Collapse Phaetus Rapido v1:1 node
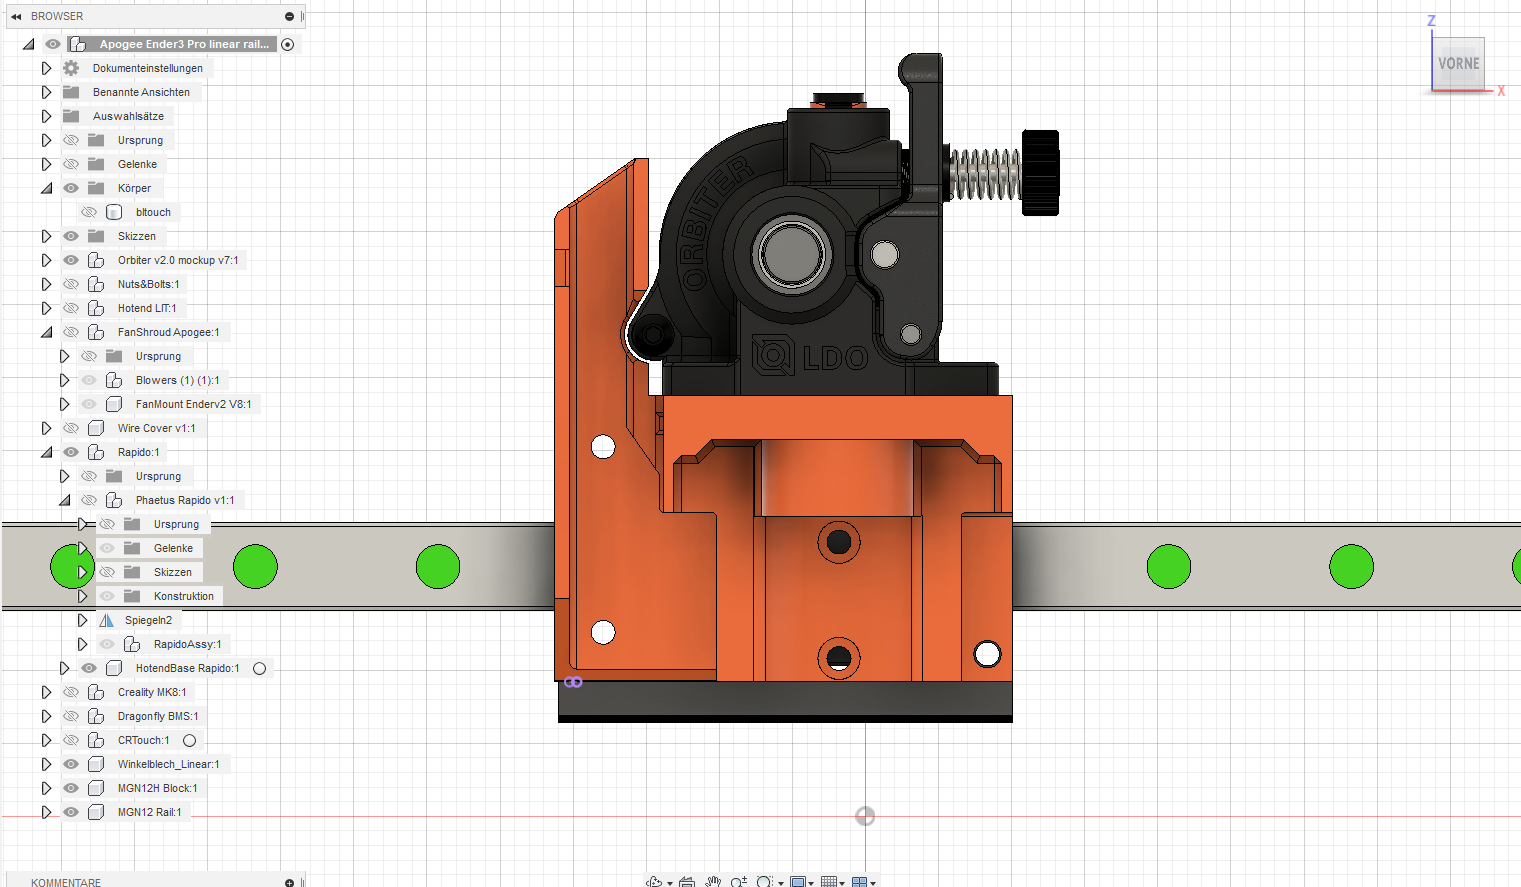The height and width of the screenshot is (887, 1521). pyautogui.click(x=64, y=500)
